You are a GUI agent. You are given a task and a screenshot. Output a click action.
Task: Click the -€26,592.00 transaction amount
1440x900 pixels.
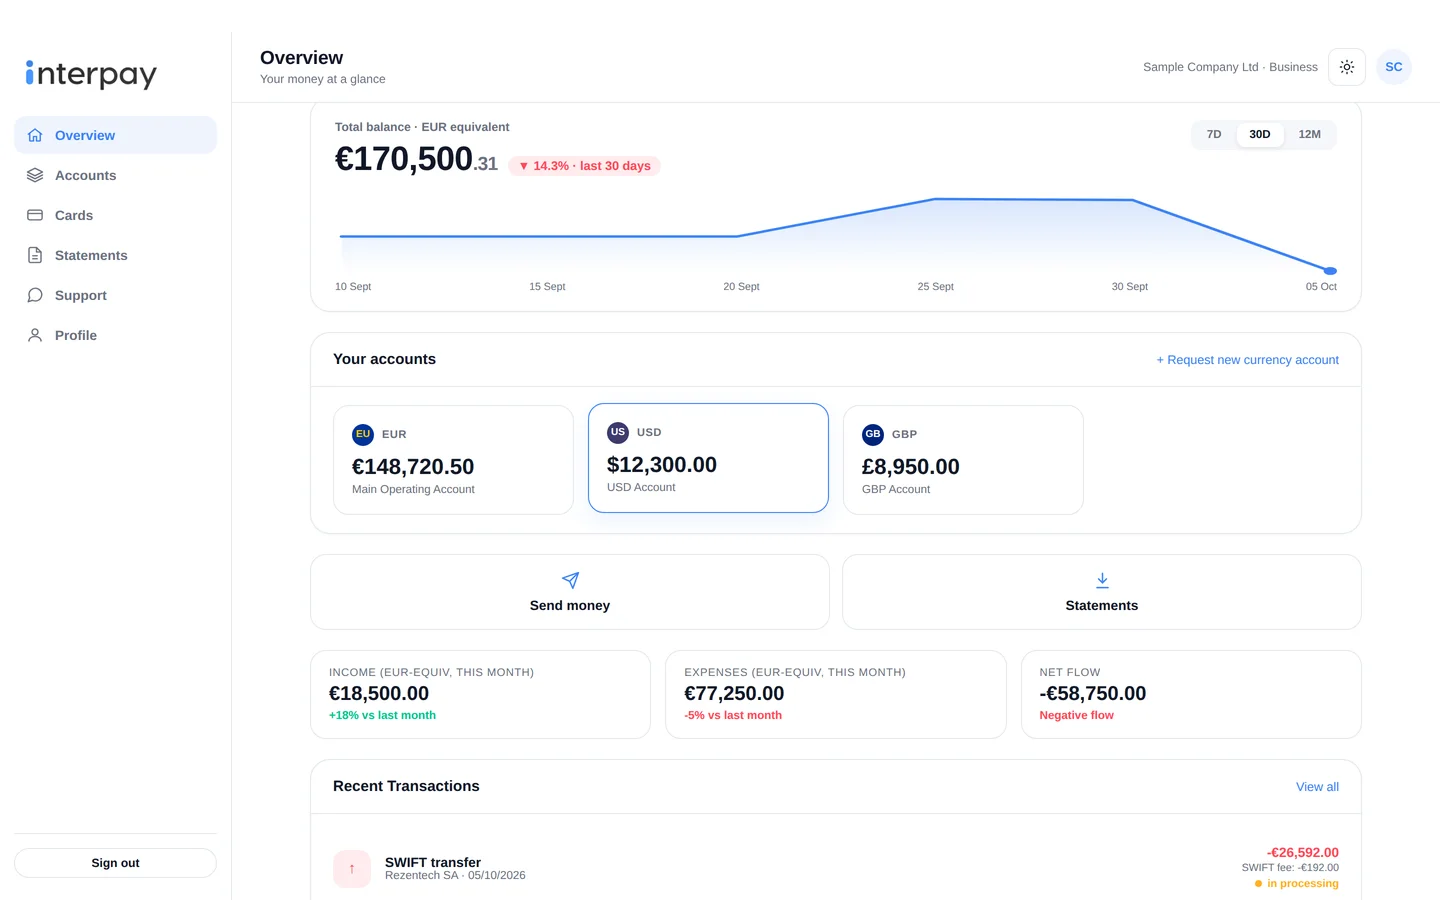[x=1302, y=853]
